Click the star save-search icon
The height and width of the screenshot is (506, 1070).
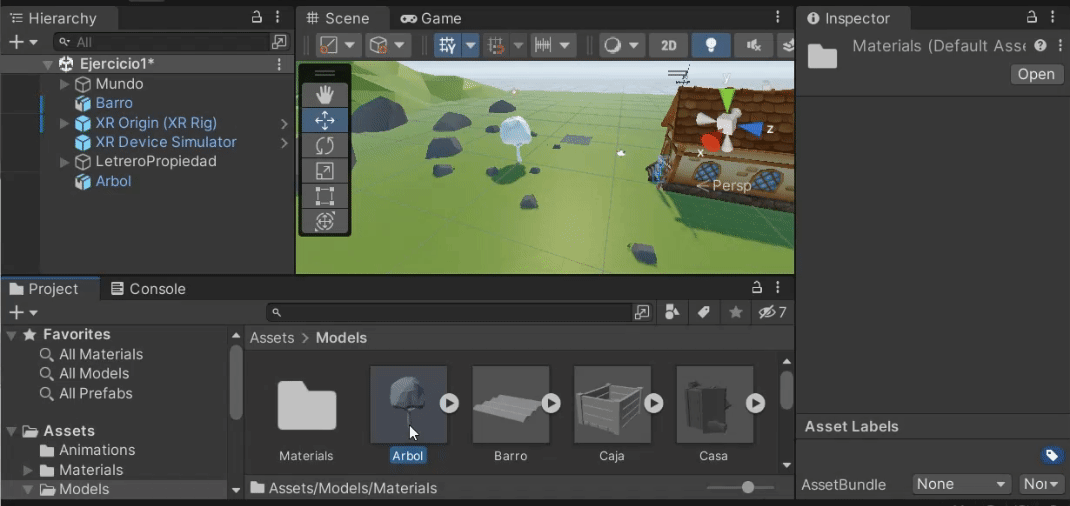point(736,312)
